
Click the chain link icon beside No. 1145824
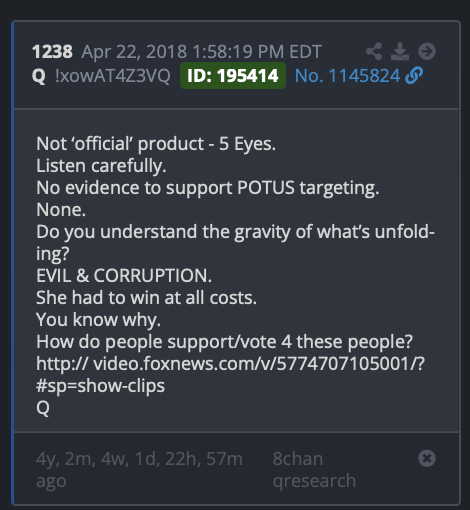click(x=414, y=75)
